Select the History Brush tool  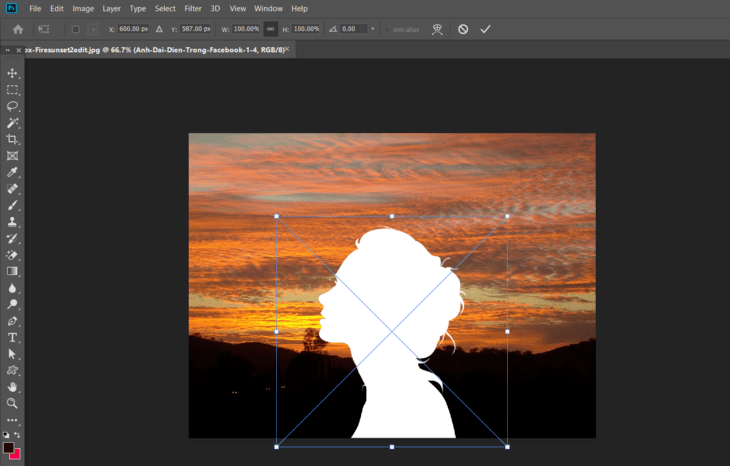[12, 238]
